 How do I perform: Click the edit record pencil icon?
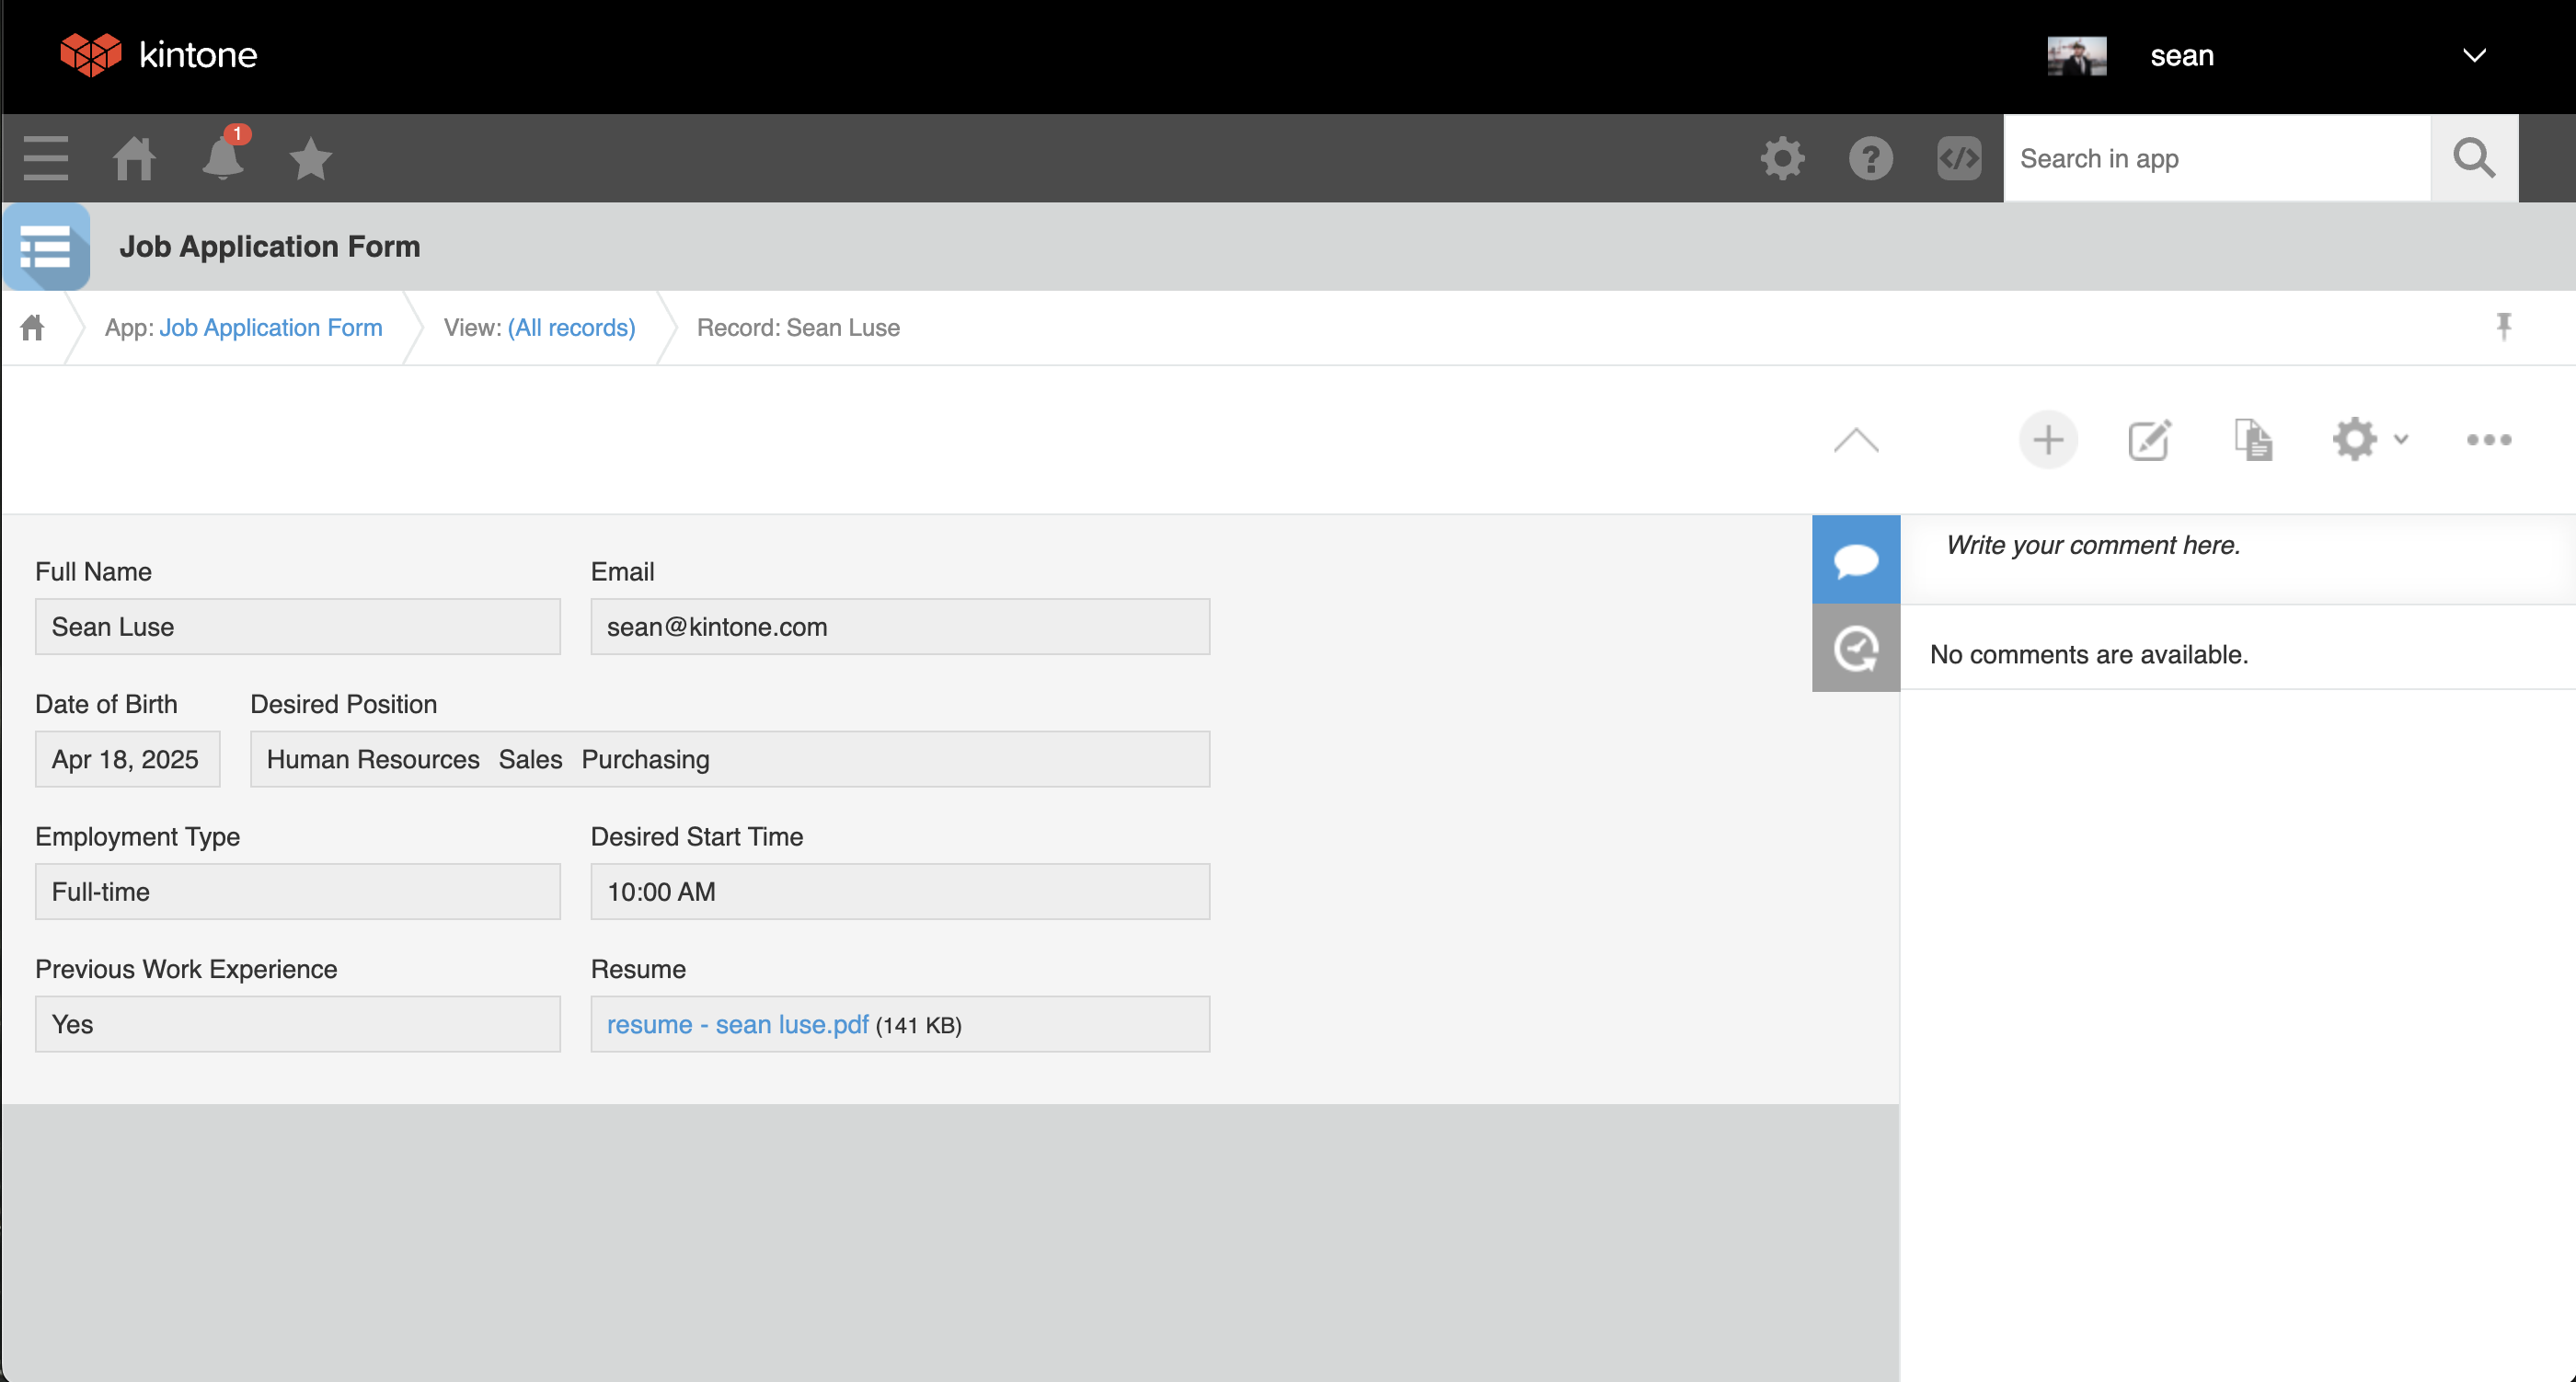(x=2149, y=440)
